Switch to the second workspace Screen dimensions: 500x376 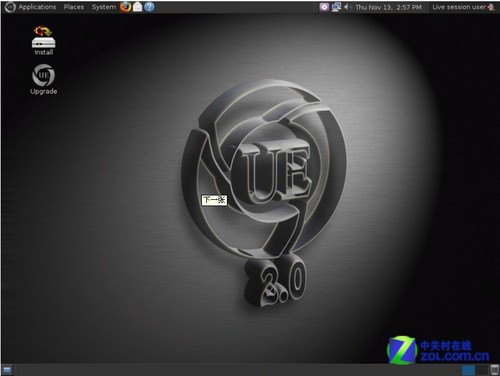point(481,370)
